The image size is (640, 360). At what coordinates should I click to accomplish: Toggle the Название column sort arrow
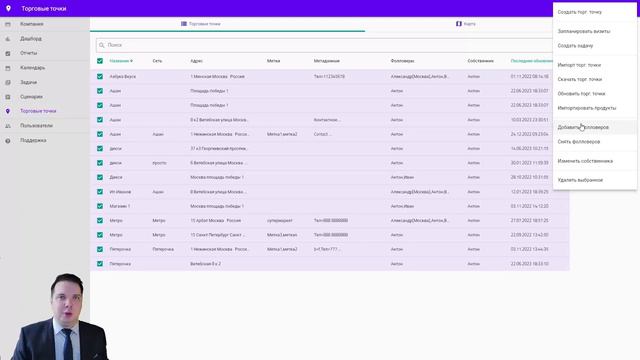(131, 61)
